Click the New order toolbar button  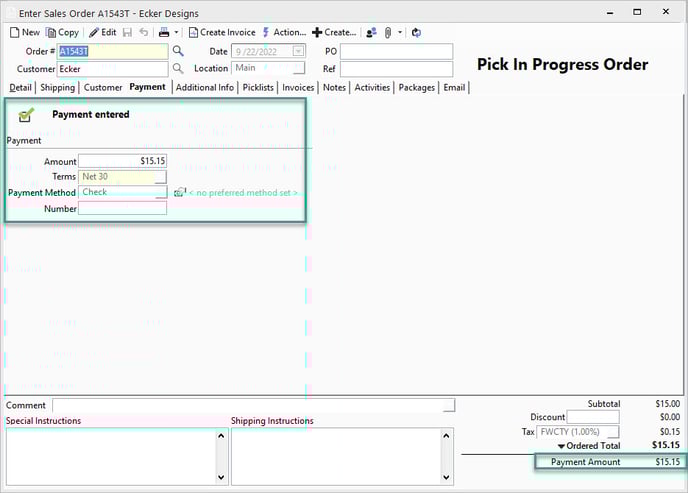click(x=25, y=32)
